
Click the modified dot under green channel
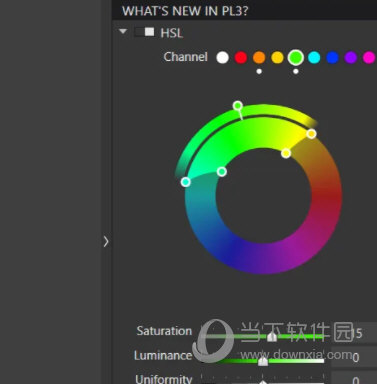point(296,71)
